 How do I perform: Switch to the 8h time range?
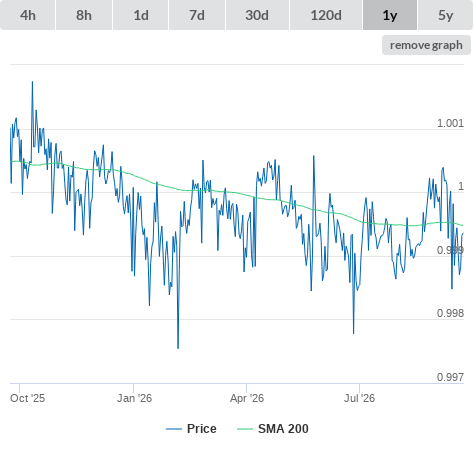pos(84,15)
